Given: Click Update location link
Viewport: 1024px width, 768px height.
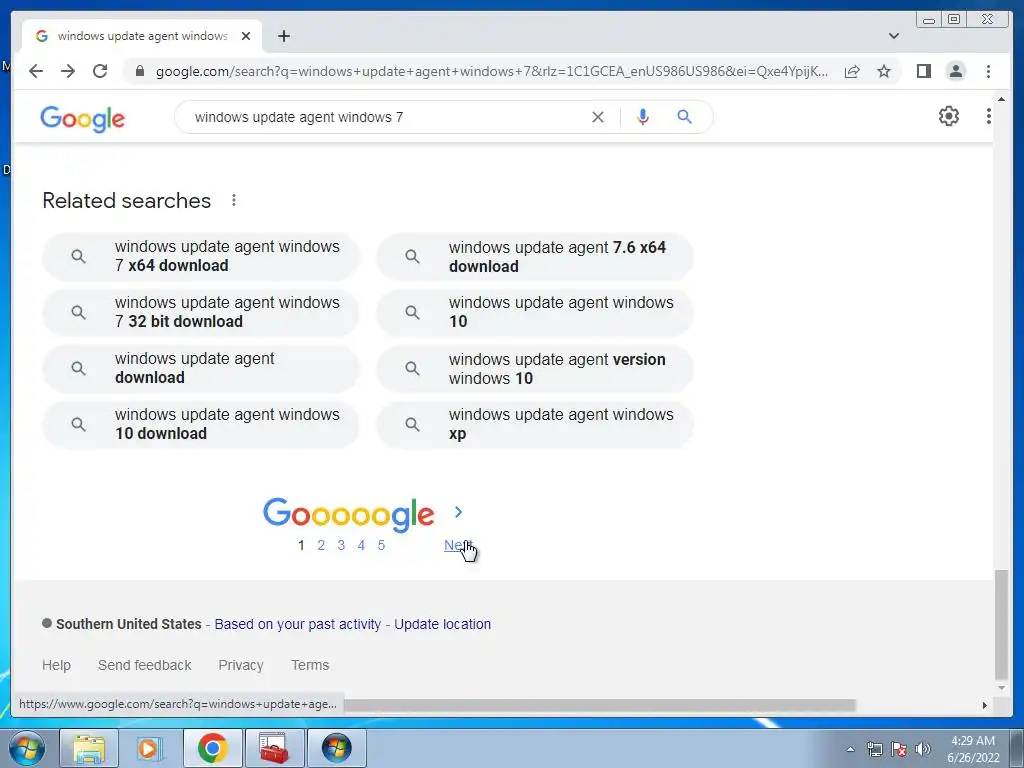Looking at the screenshot, I should pos(443,624).
